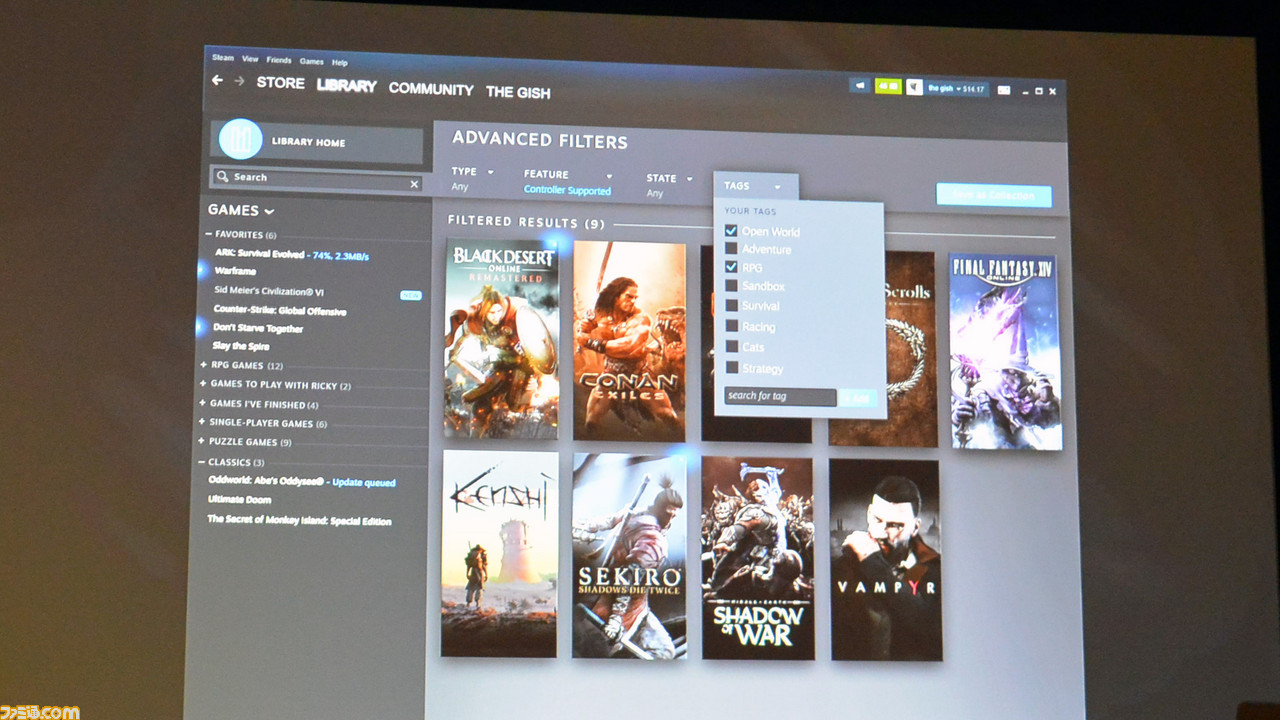Clear the search with the X icon
1280x720 pixels.
(x=414, y=184)
